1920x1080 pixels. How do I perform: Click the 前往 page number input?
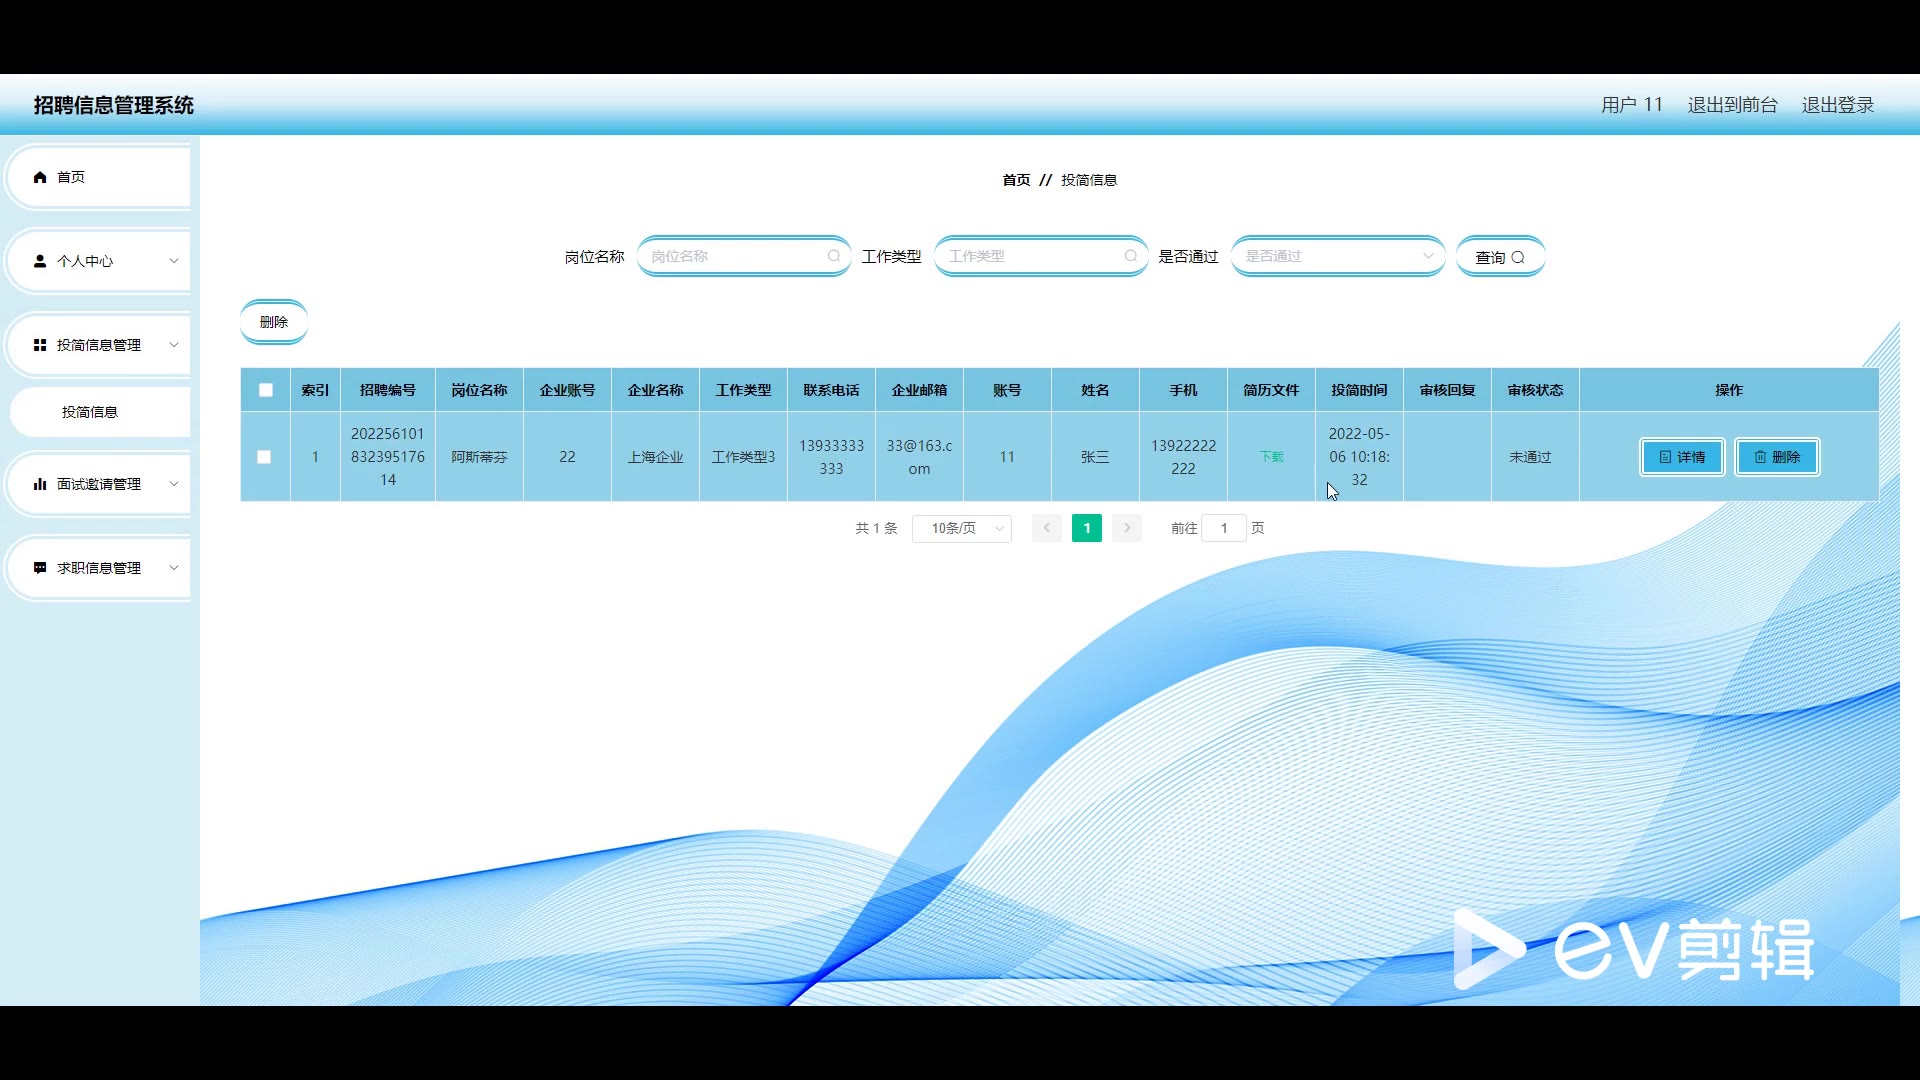[x=1223, y=528]
